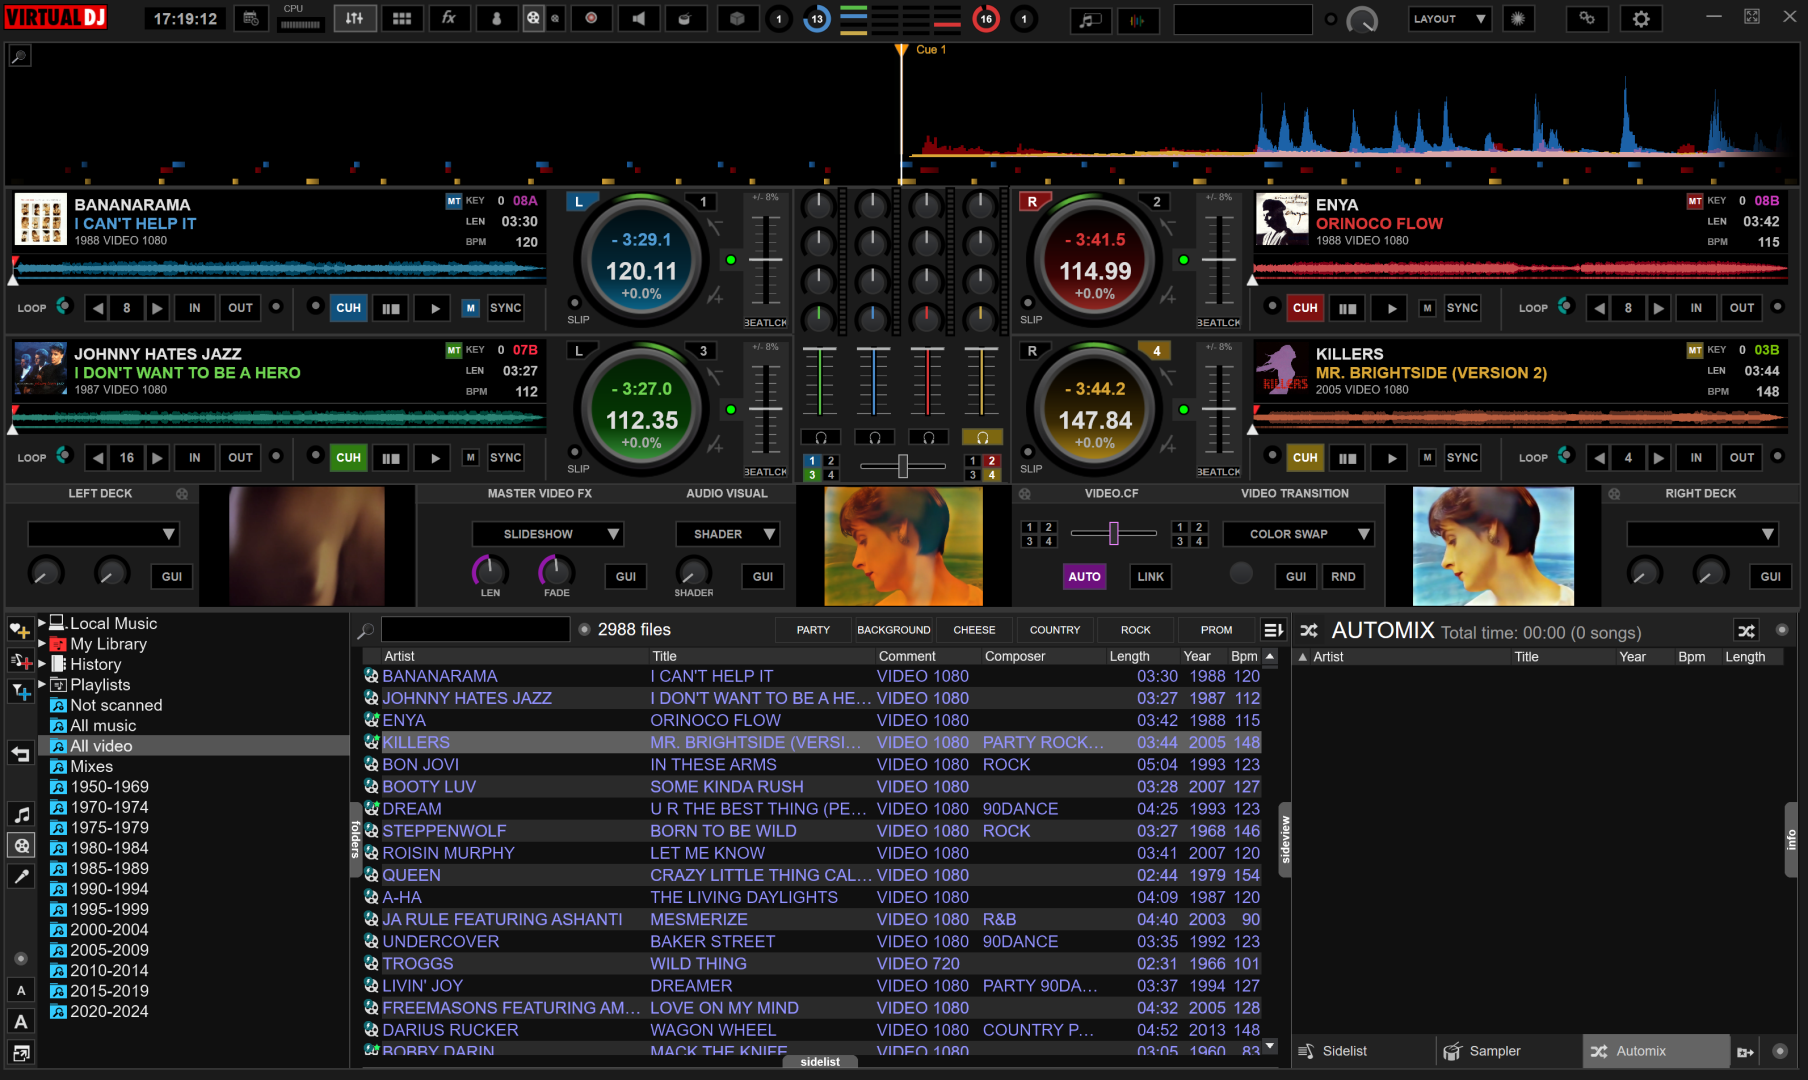
Task: Enable AUTO video crossfader
Action: tap(1084, 577)
